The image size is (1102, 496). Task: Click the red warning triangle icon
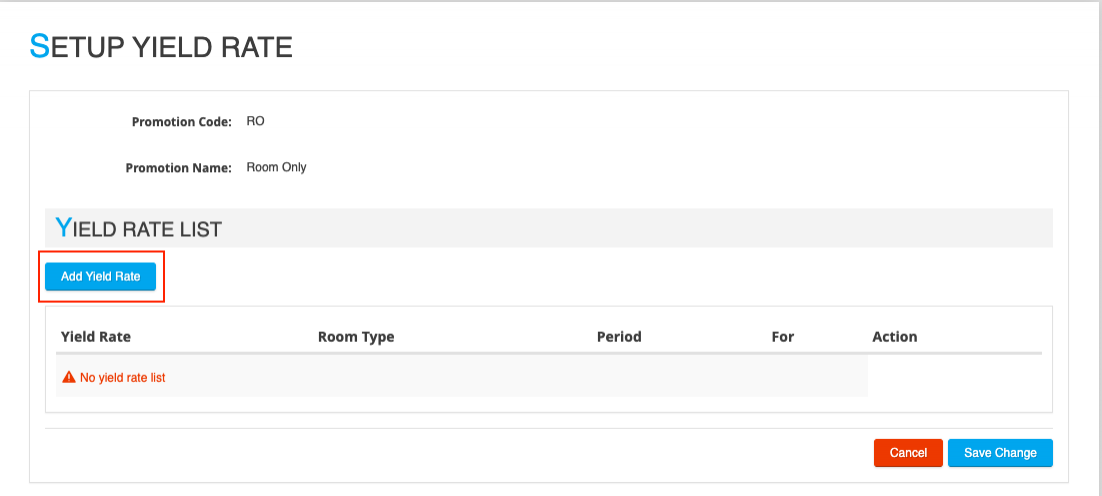coord(69,377)
